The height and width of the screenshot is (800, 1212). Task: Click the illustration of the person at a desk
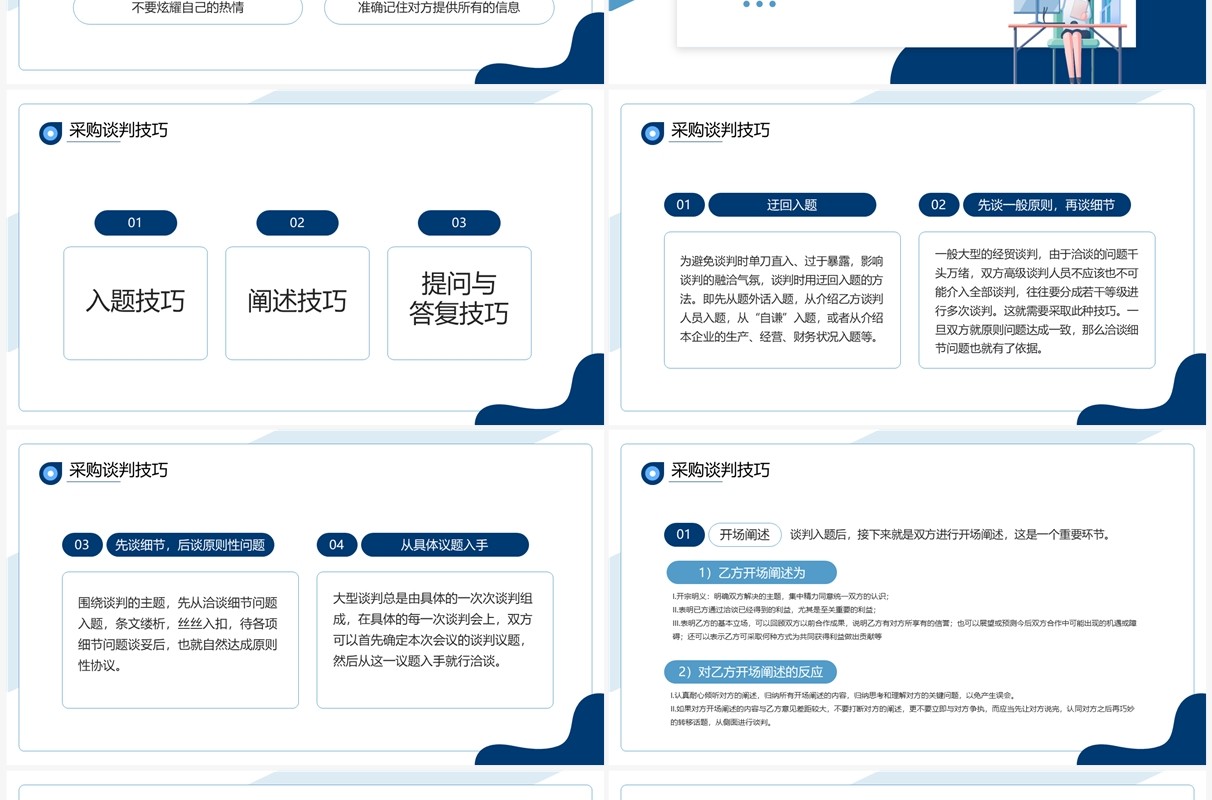[1067, 40]
